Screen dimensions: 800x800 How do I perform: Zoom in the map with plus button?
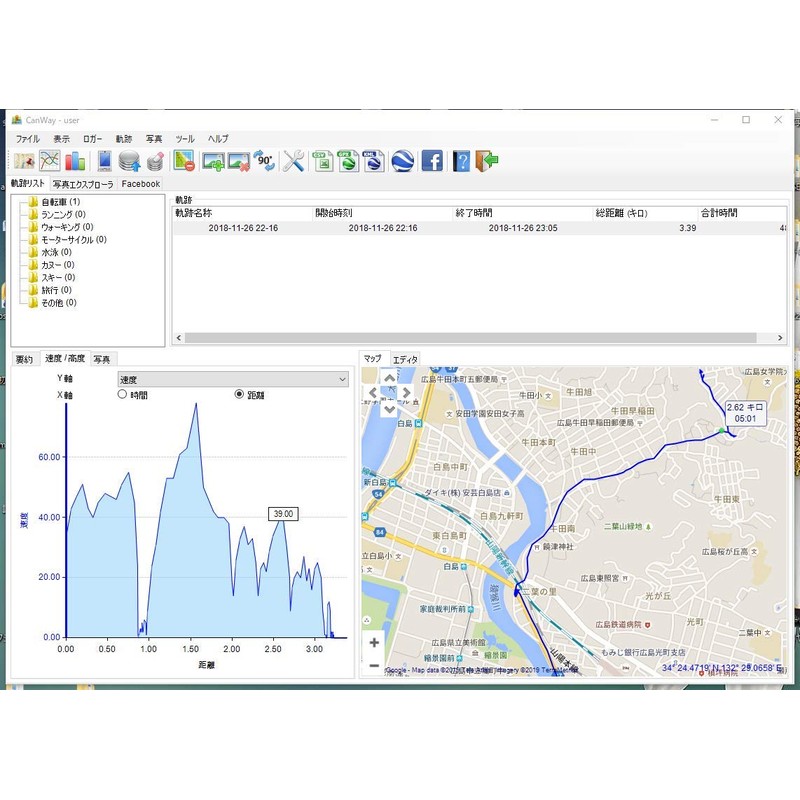374,643
